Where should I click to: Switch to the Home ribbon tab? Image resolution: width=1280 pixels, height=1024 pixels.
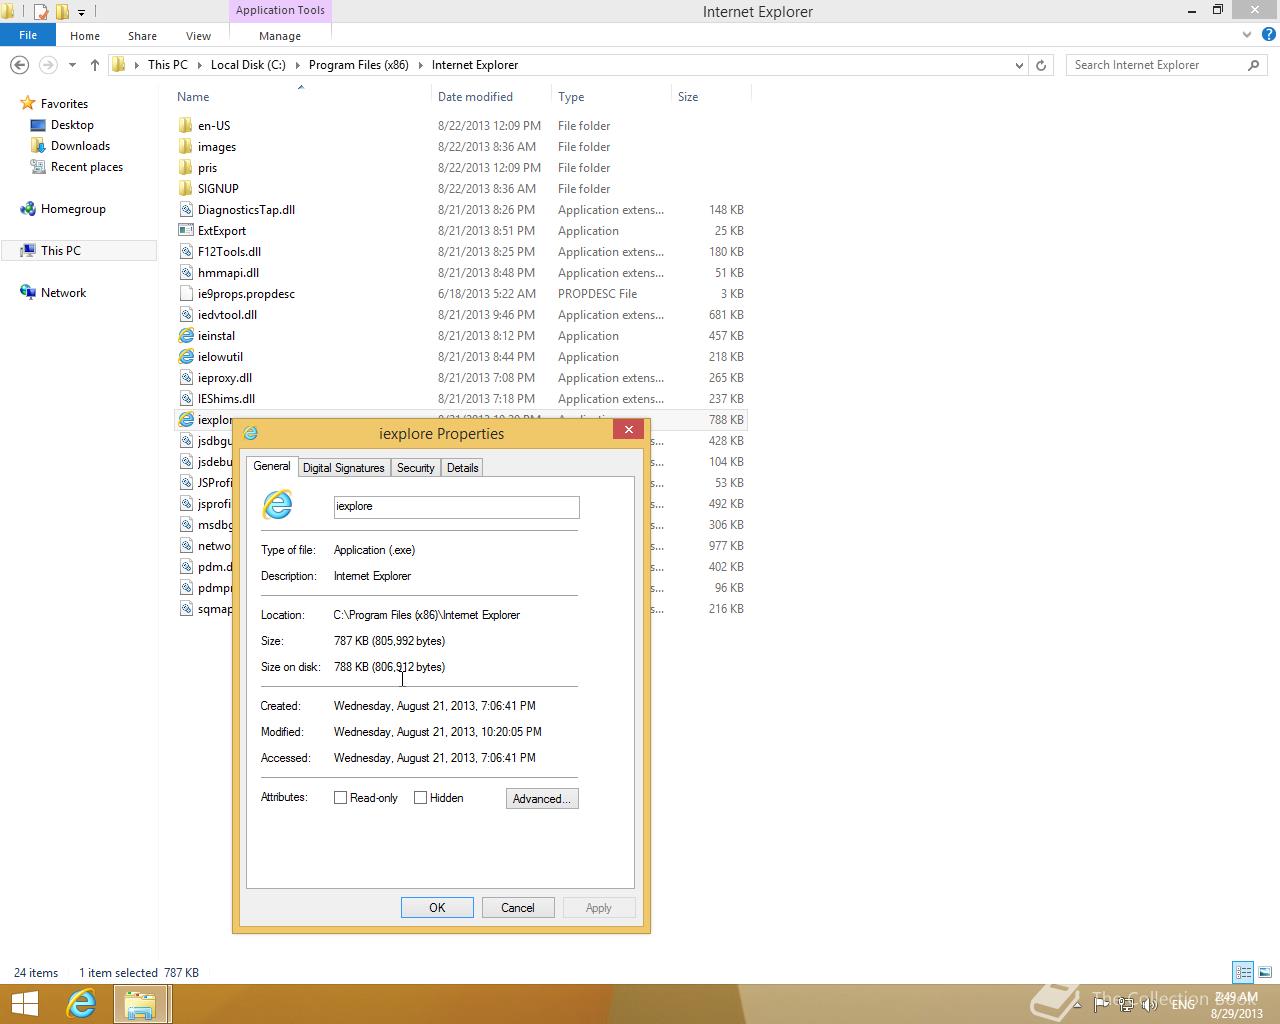[85, 36]
